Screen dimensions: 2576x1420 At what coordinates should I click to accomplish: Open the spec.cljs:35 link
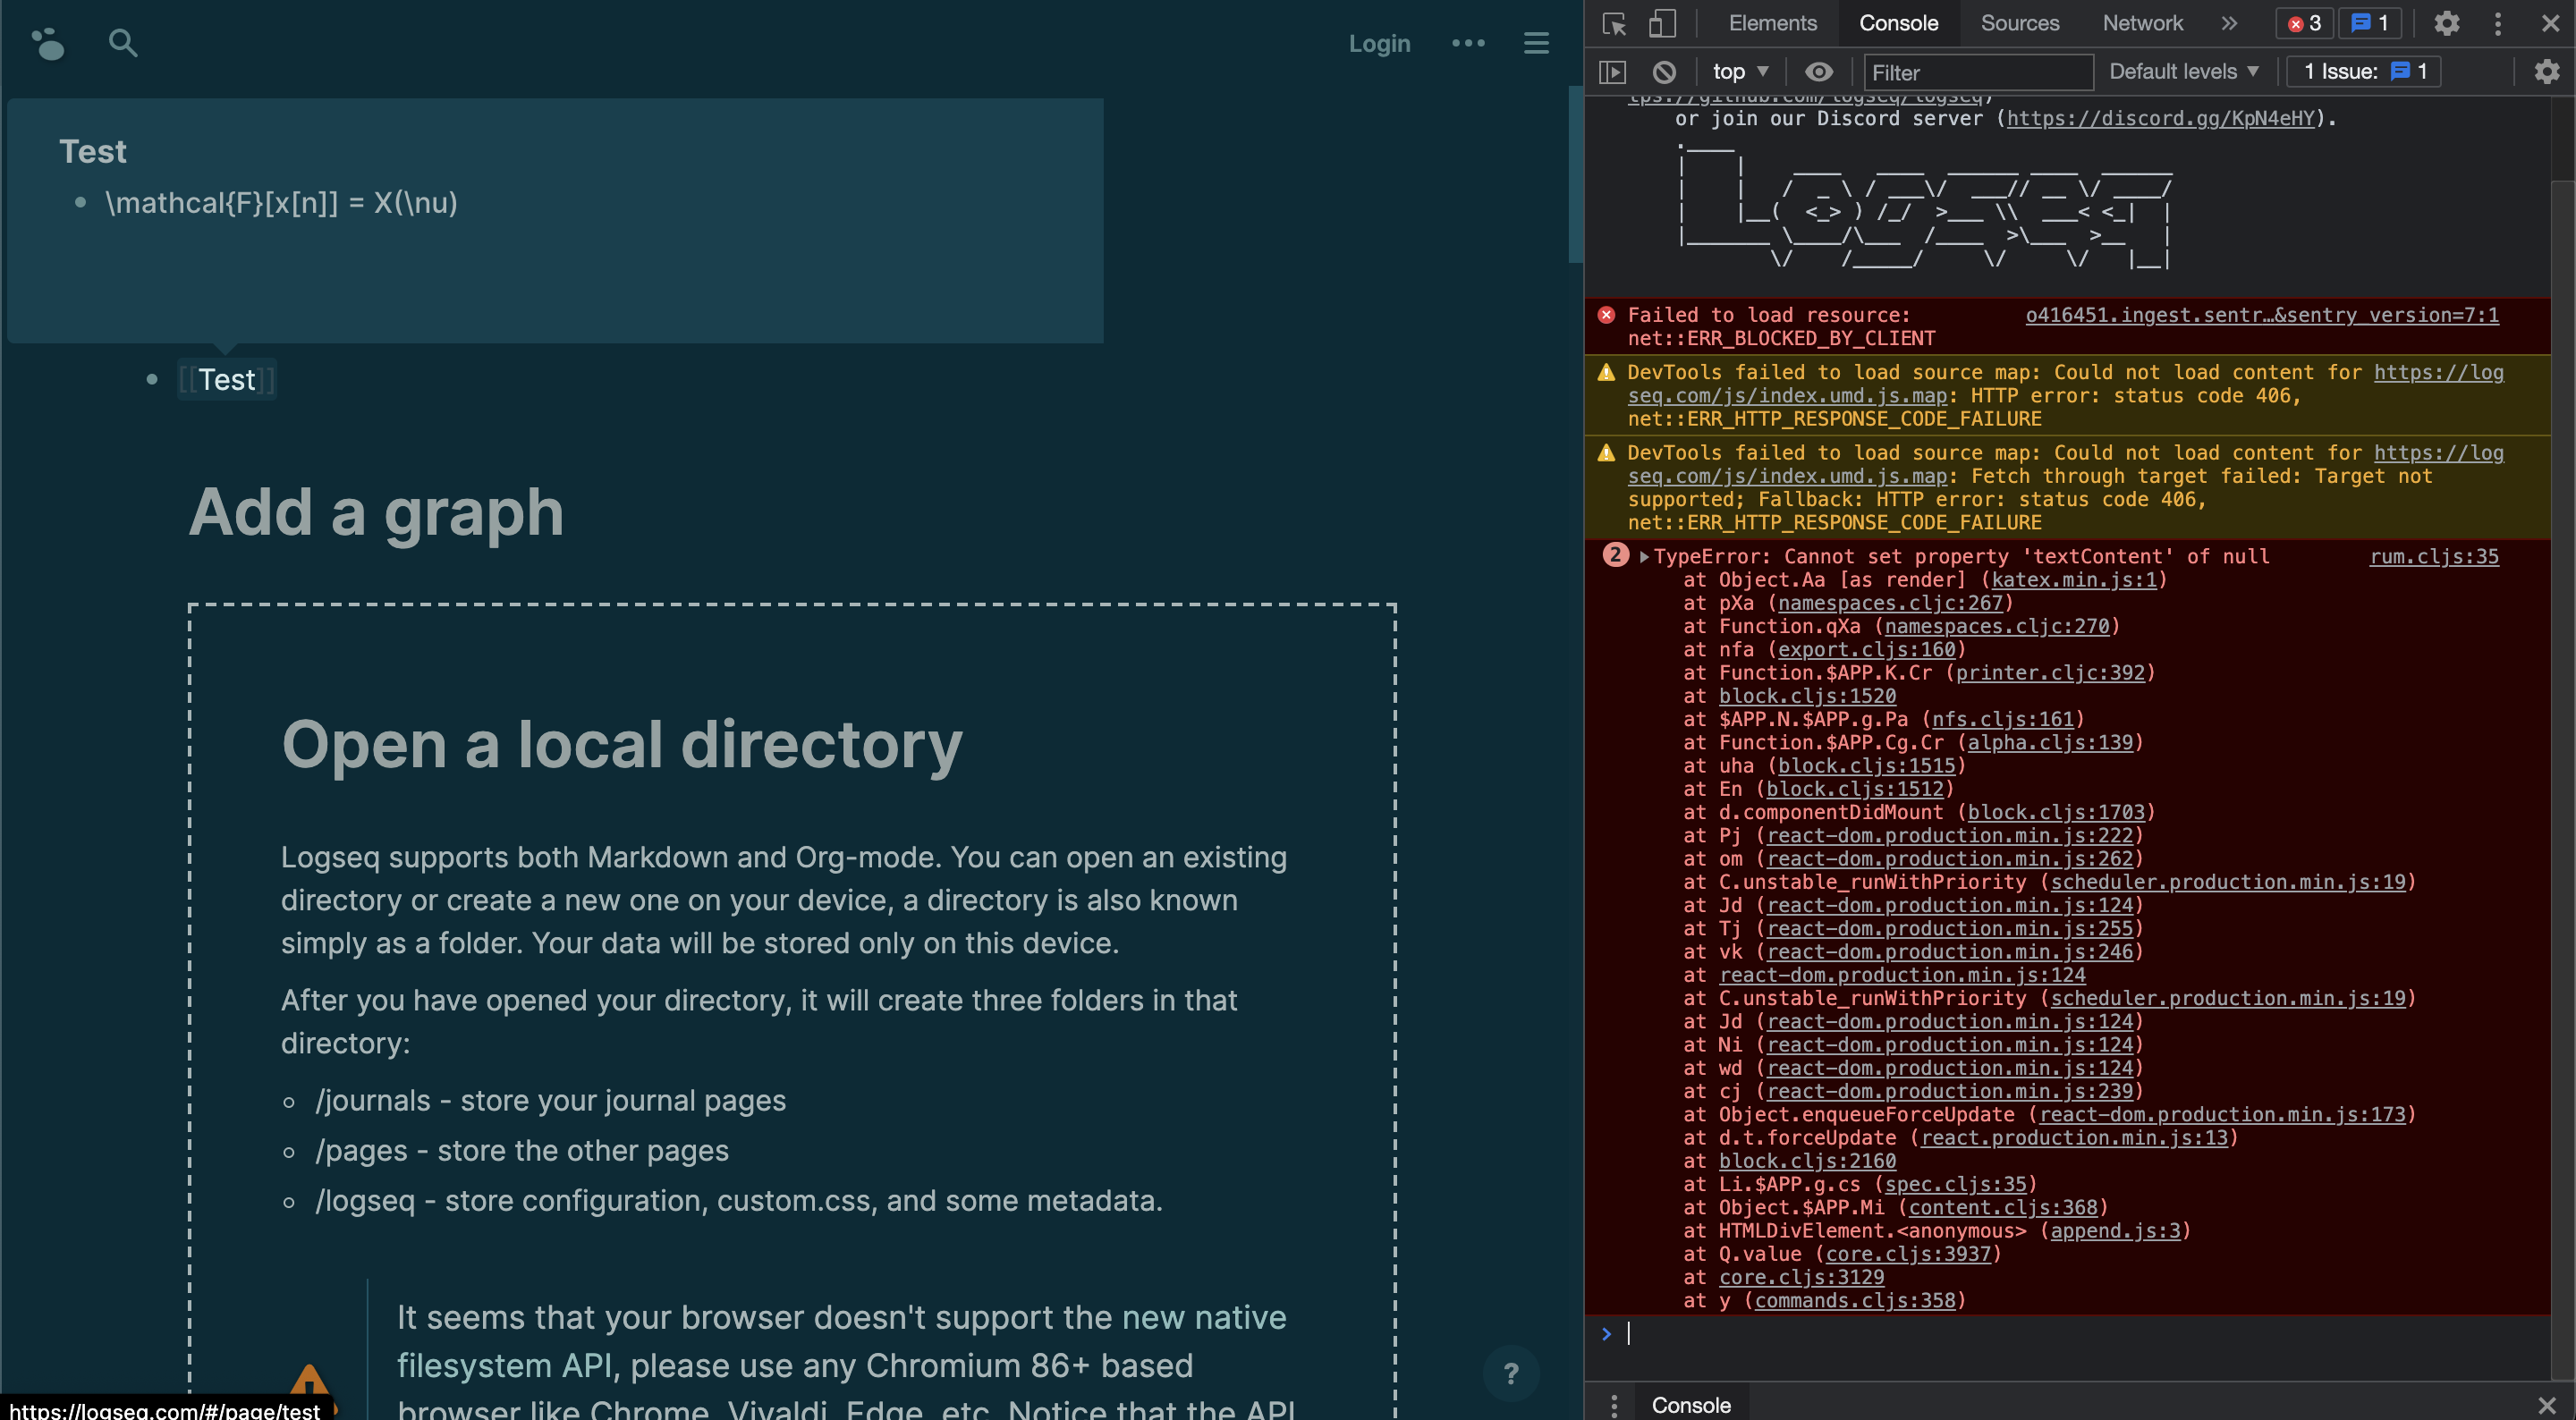coord(1955,1184)
